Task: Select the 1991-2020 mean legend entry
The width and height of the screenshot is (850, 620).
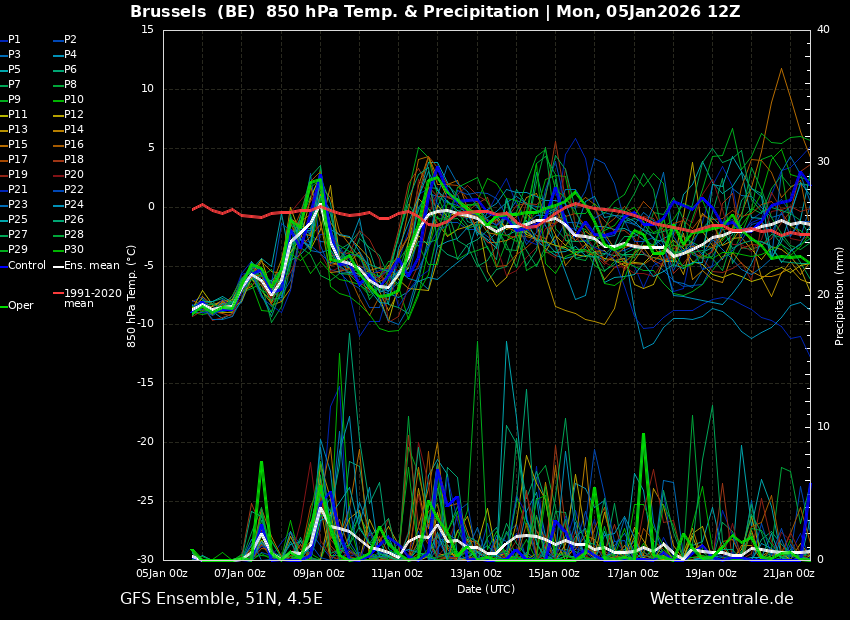Action: (x=87, y=299)
